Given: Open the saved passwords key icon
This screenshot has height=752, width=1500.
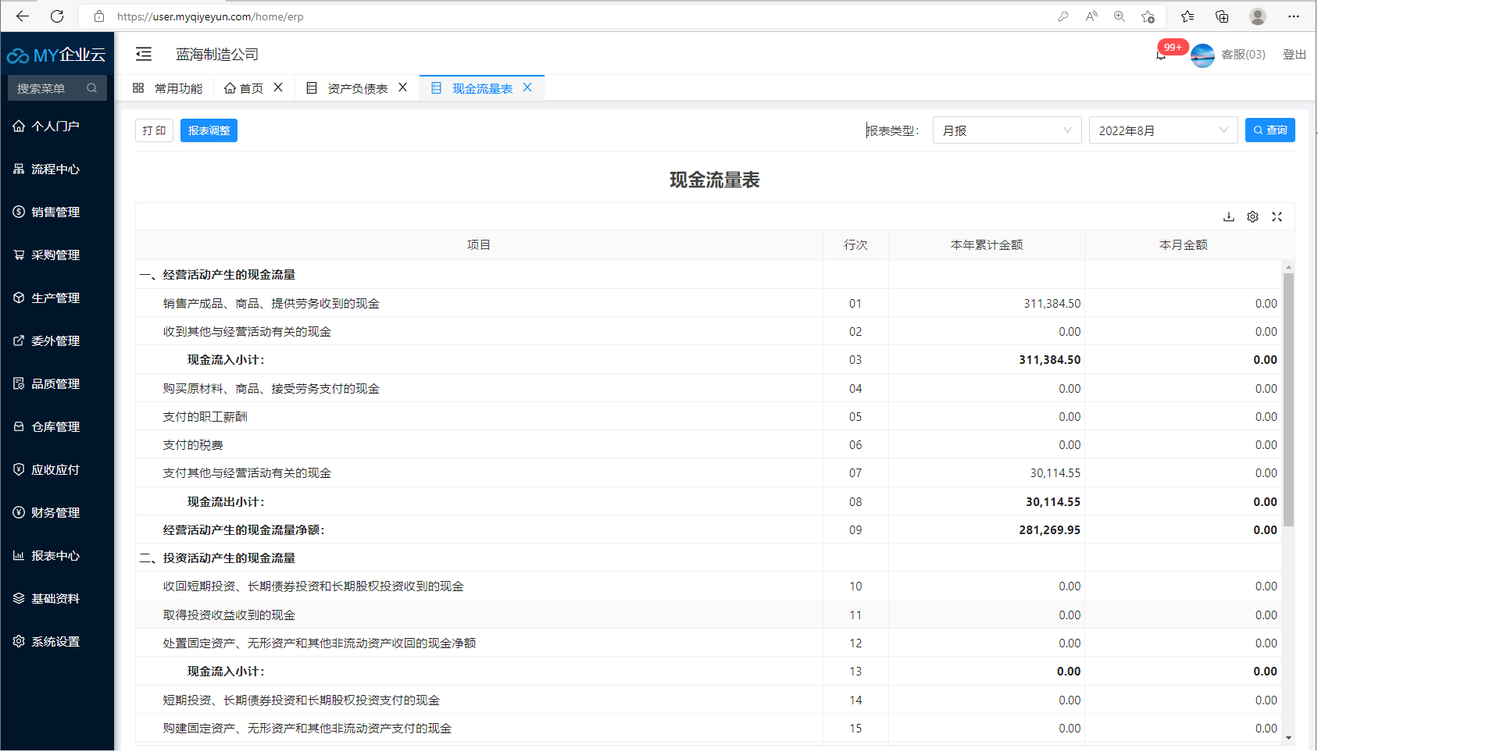Looking at the screenshot, I should (1063, 16).
